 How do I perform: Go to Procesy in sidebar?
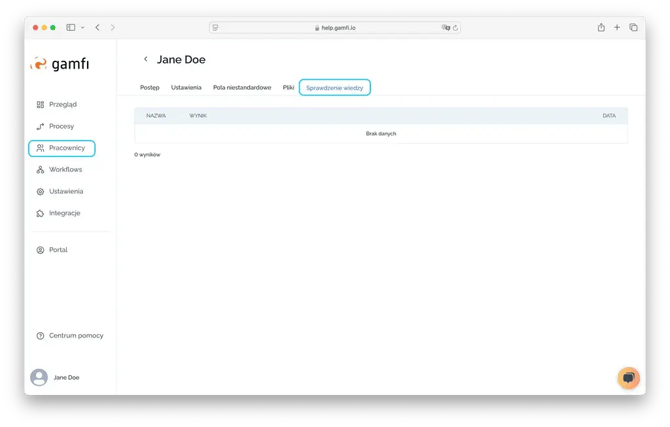61,126
